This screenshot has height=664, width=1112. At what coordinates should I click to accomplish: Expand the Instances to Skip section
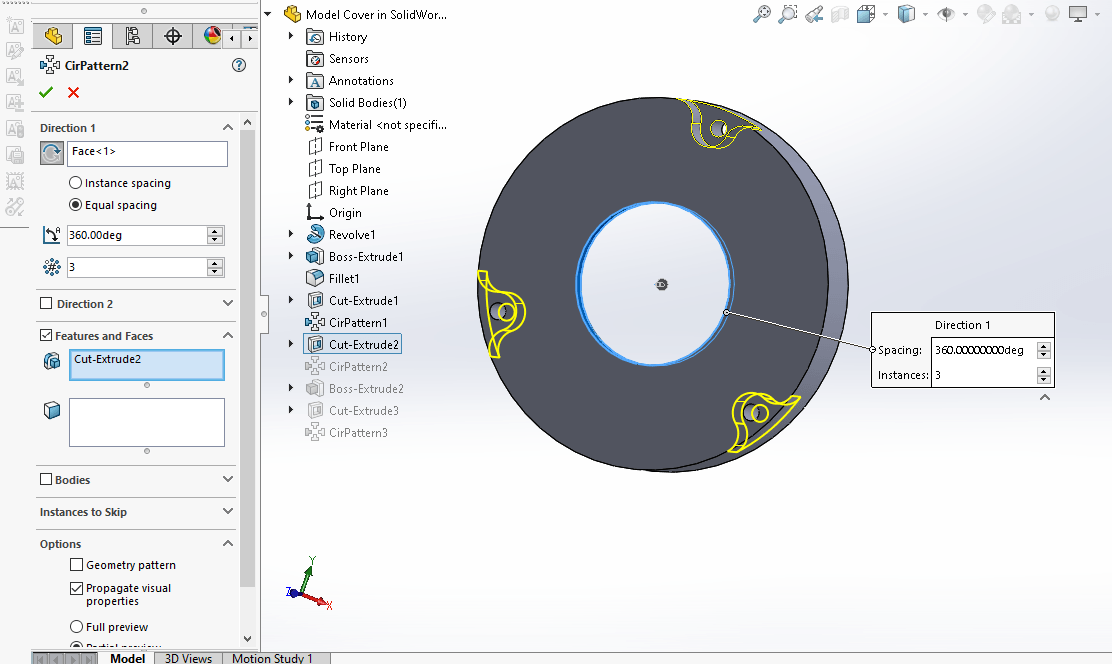(227, 512)
